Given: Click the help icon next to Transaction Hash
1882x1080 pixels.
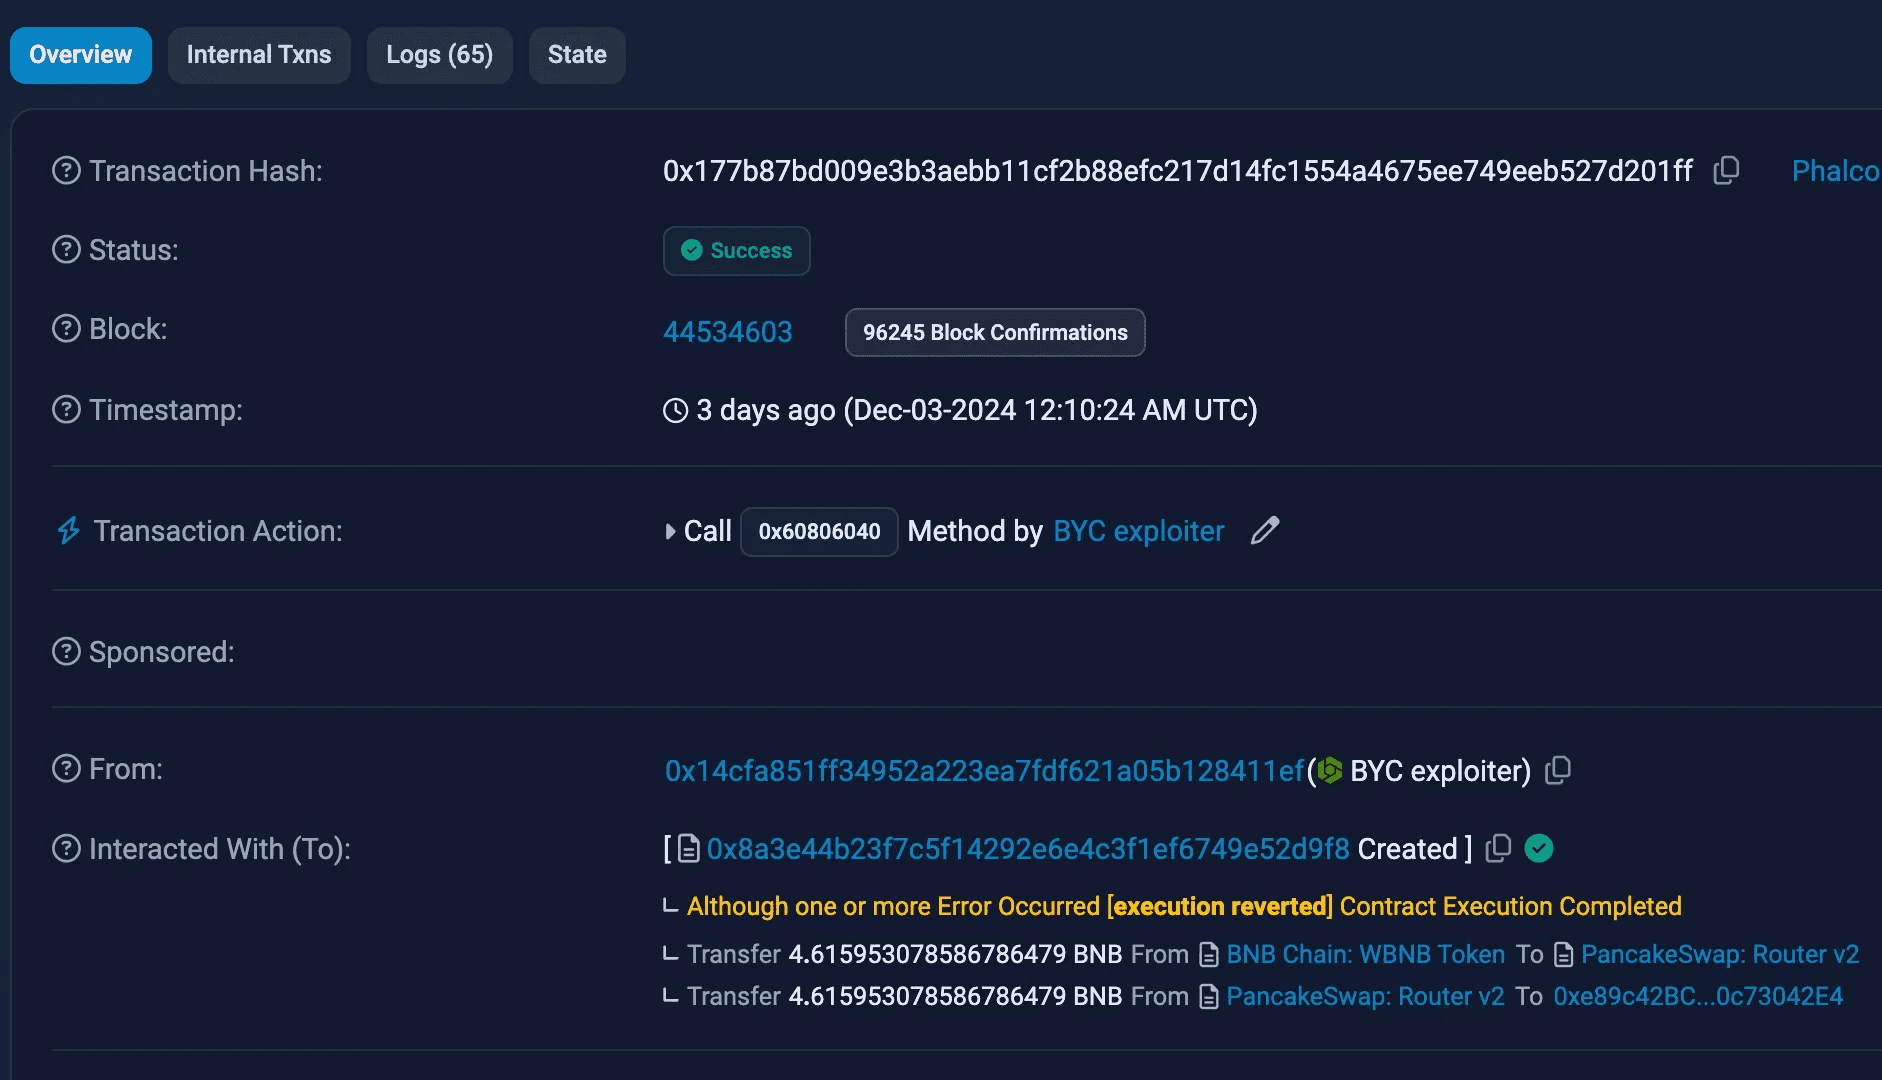Looking at the screenshot, I should coord(66,171).
